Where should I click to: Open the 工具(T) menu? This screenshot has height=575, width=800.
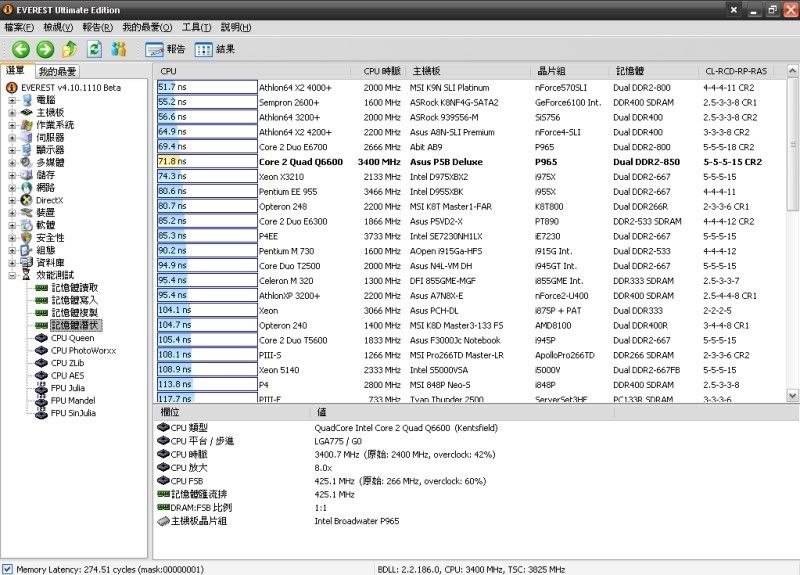[x=196, y=26]
